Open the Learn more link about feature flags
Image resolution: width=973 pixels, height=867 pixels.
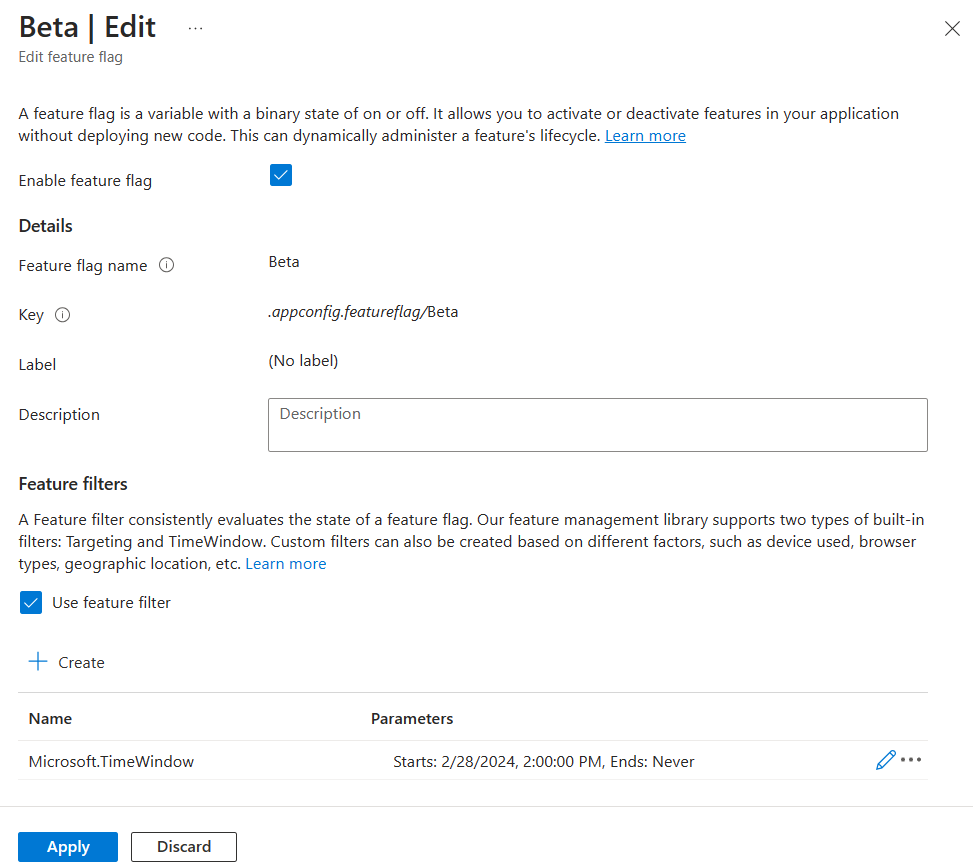pos(645,136)
